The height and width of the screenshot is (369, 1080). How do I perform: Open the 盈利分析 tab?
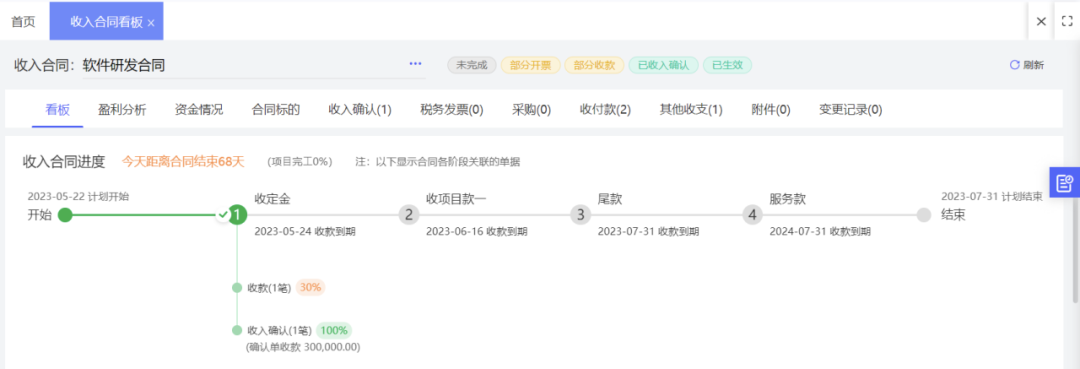(122, 110)
